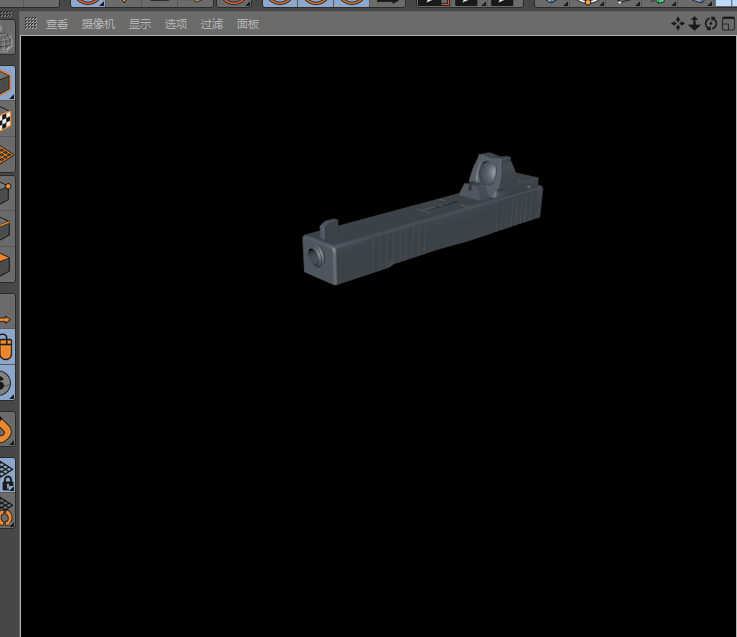Open the 摄像机 (Camera) menu

(98, 24)
